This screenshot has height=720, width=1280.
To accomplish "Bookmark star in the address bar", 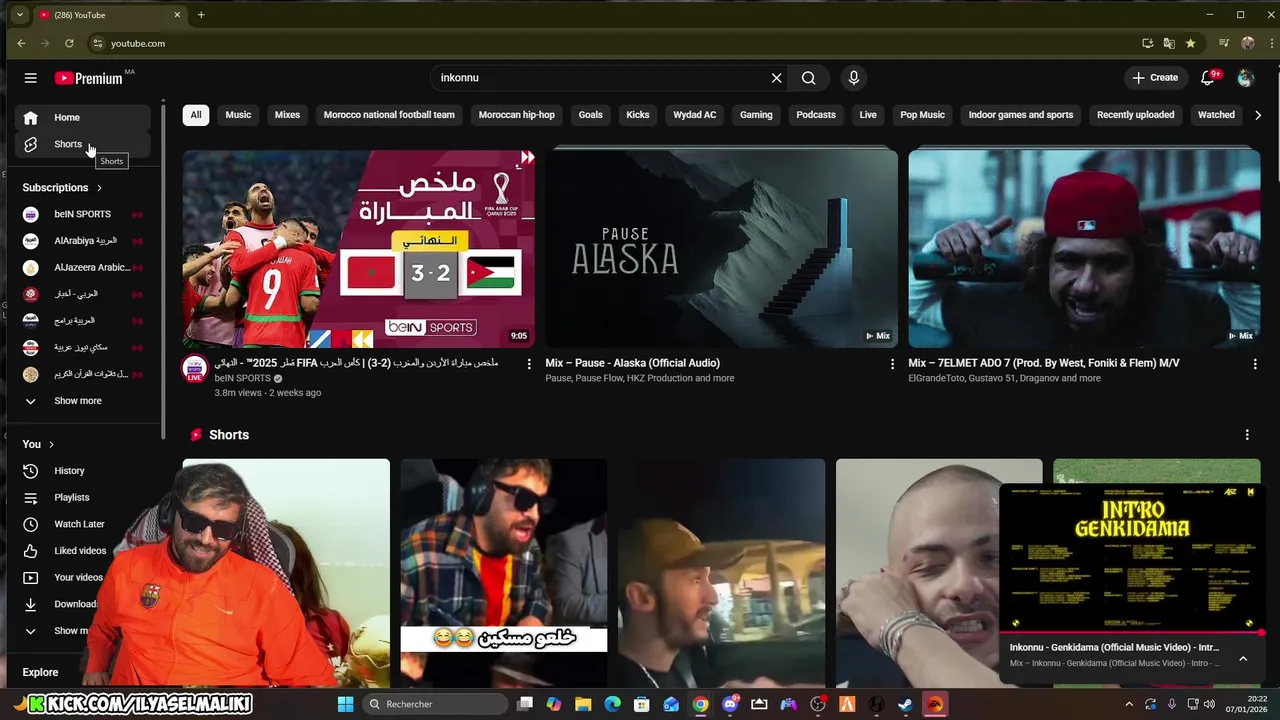I will pyautogui.click(x=1190, y=44).
